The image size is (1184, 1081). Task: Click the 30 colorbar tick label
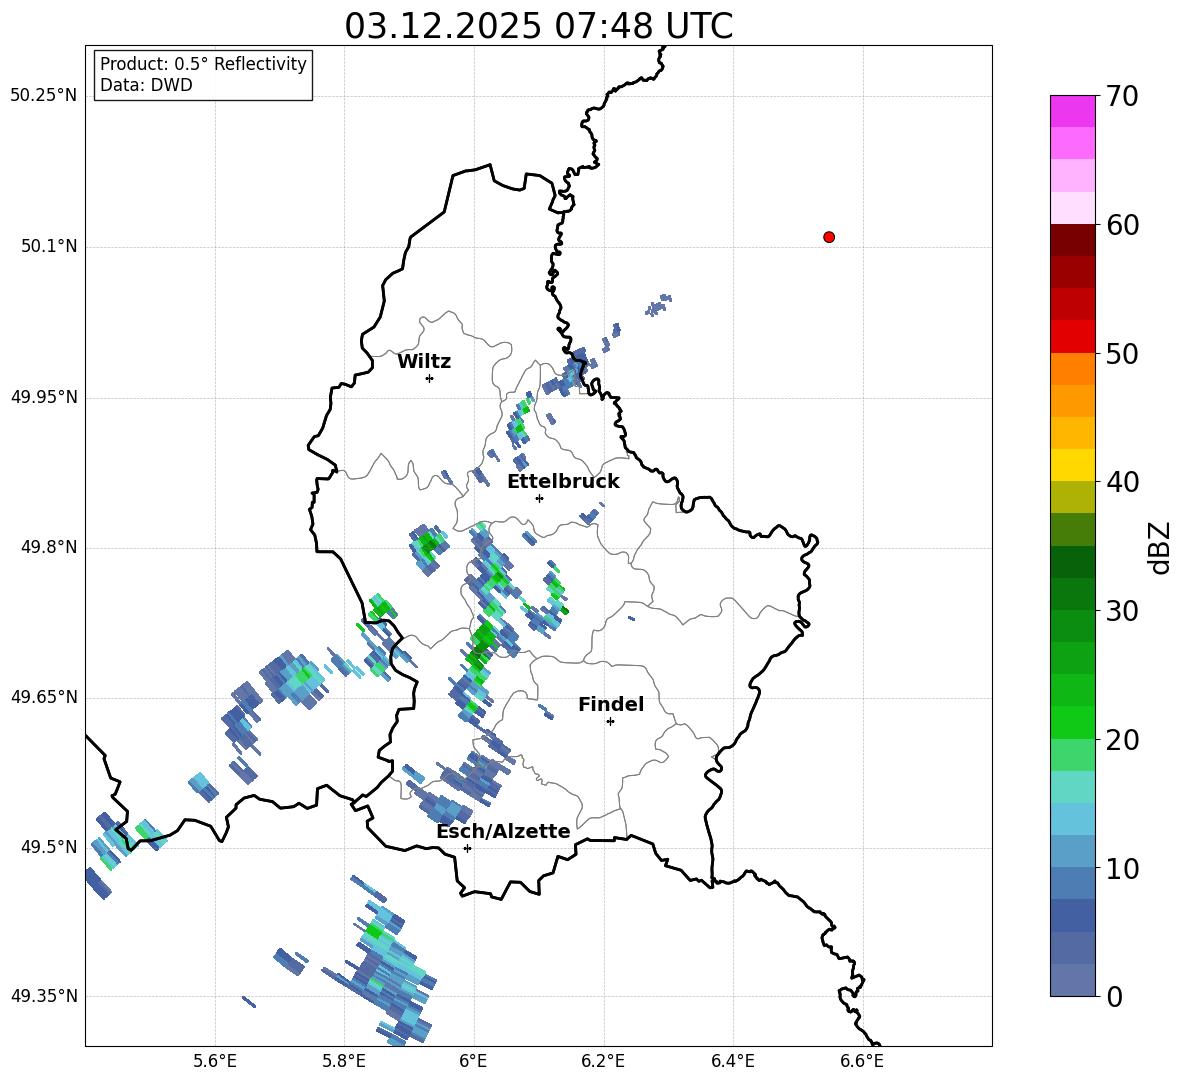pyautogui.click(x=1122, y=611)
